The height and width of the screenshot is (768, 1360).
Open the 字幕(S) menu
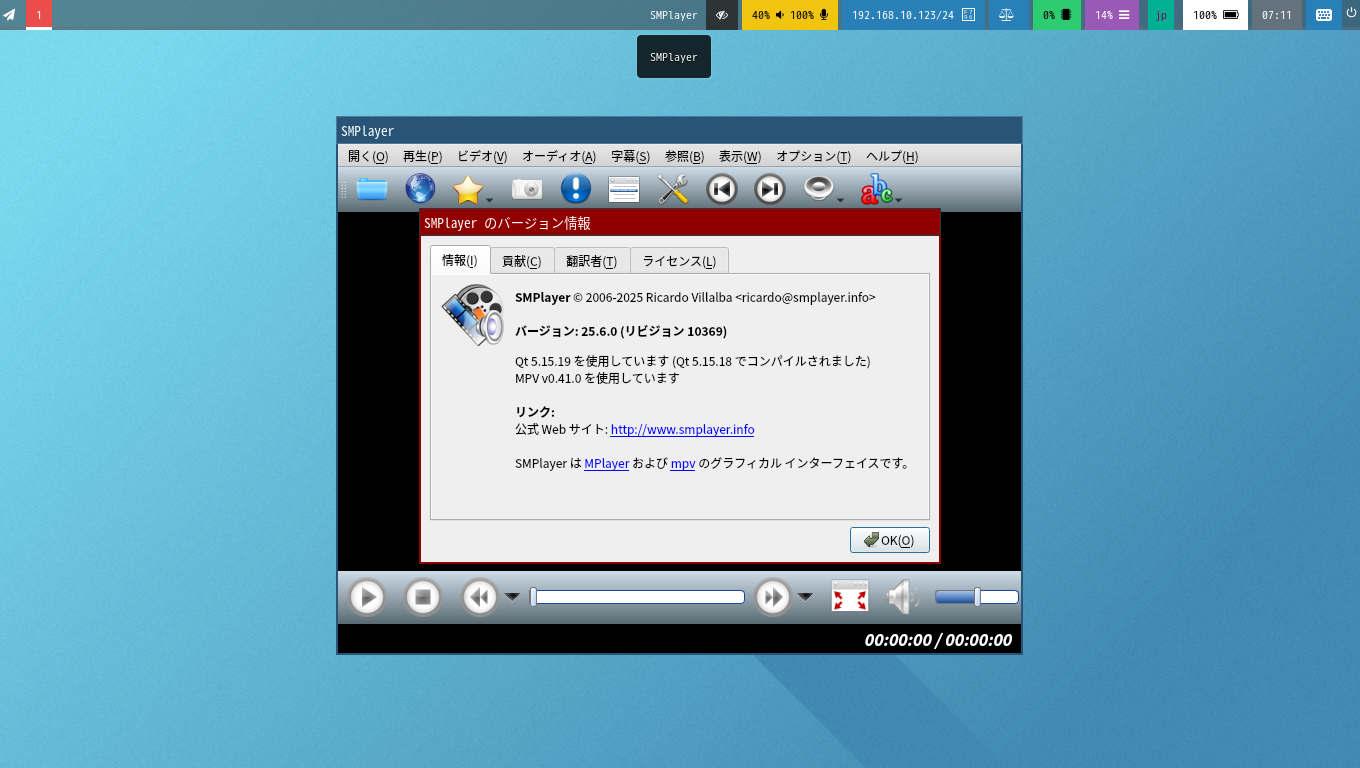coord(630,156)
